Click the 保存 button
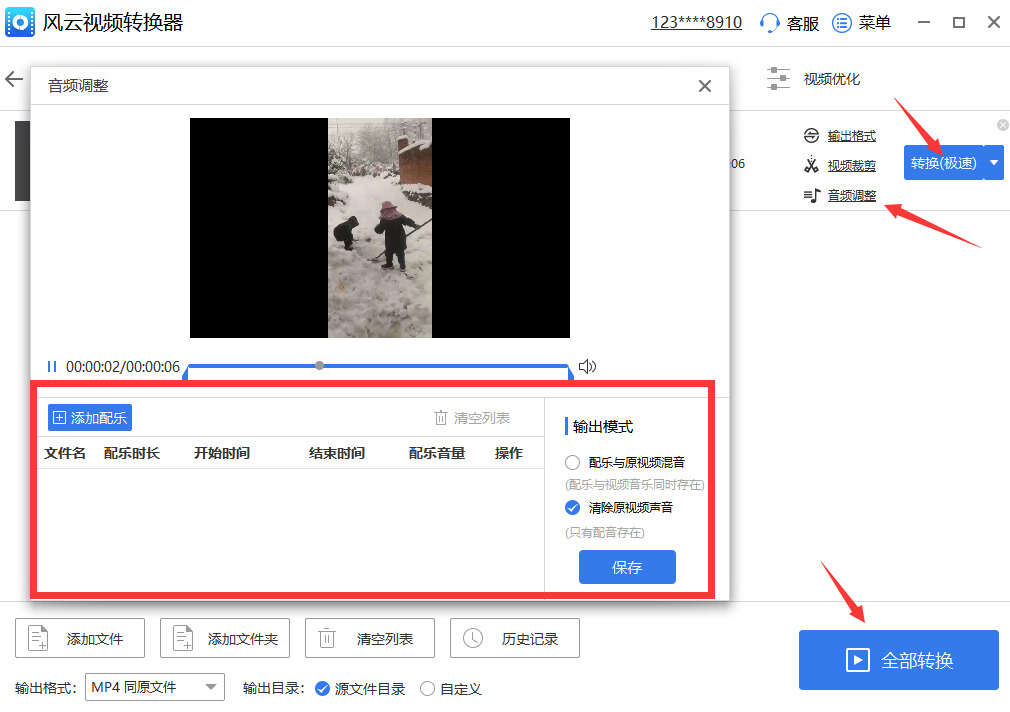The image size is (1010, 712). pyautogui.click(x=627, y=567)
